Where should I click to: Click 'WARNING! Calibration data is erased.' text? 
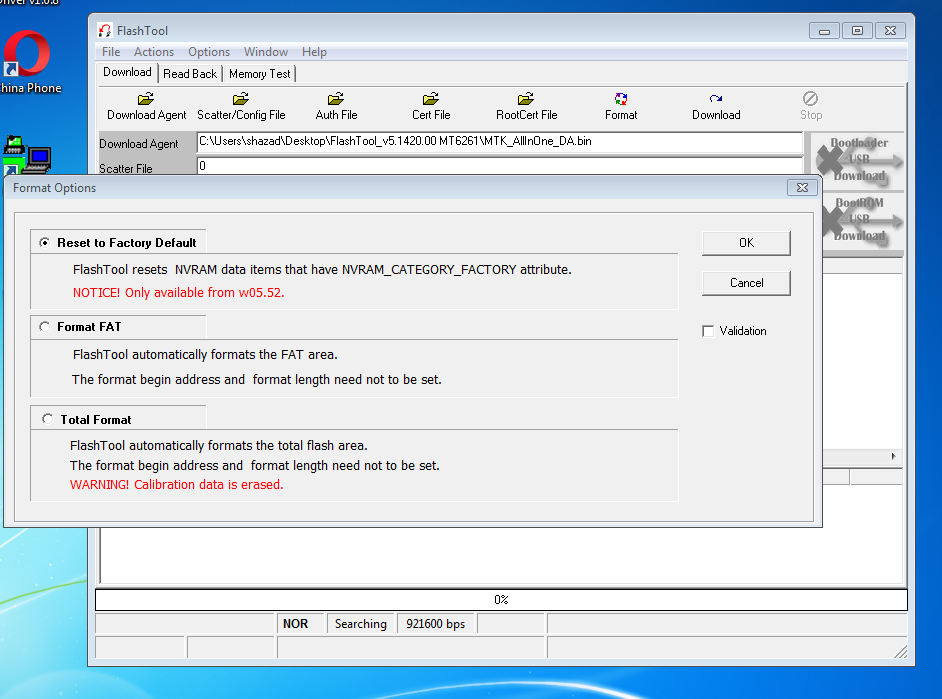pyautogui.click(x=177, y=485)
